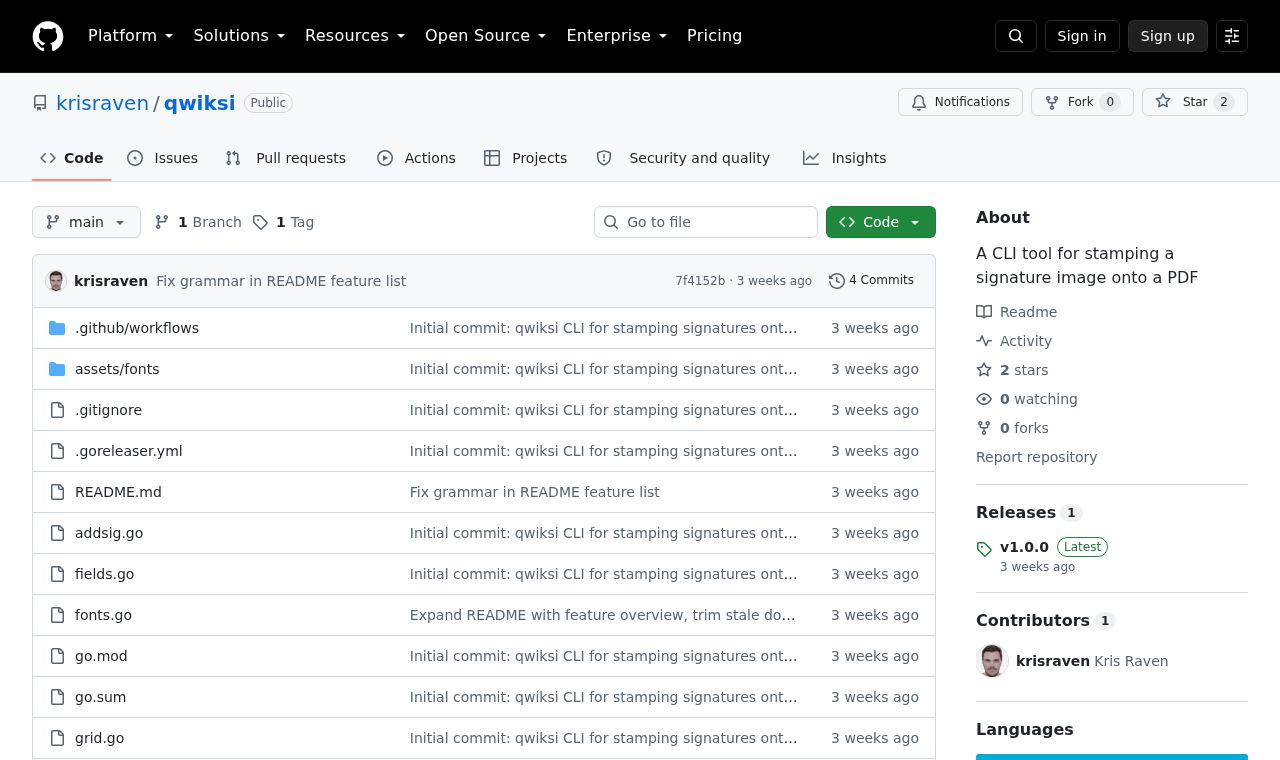Open commit hash 7f4152b
The height and width of the screenshot is (760, 1280).
(700, 281)
